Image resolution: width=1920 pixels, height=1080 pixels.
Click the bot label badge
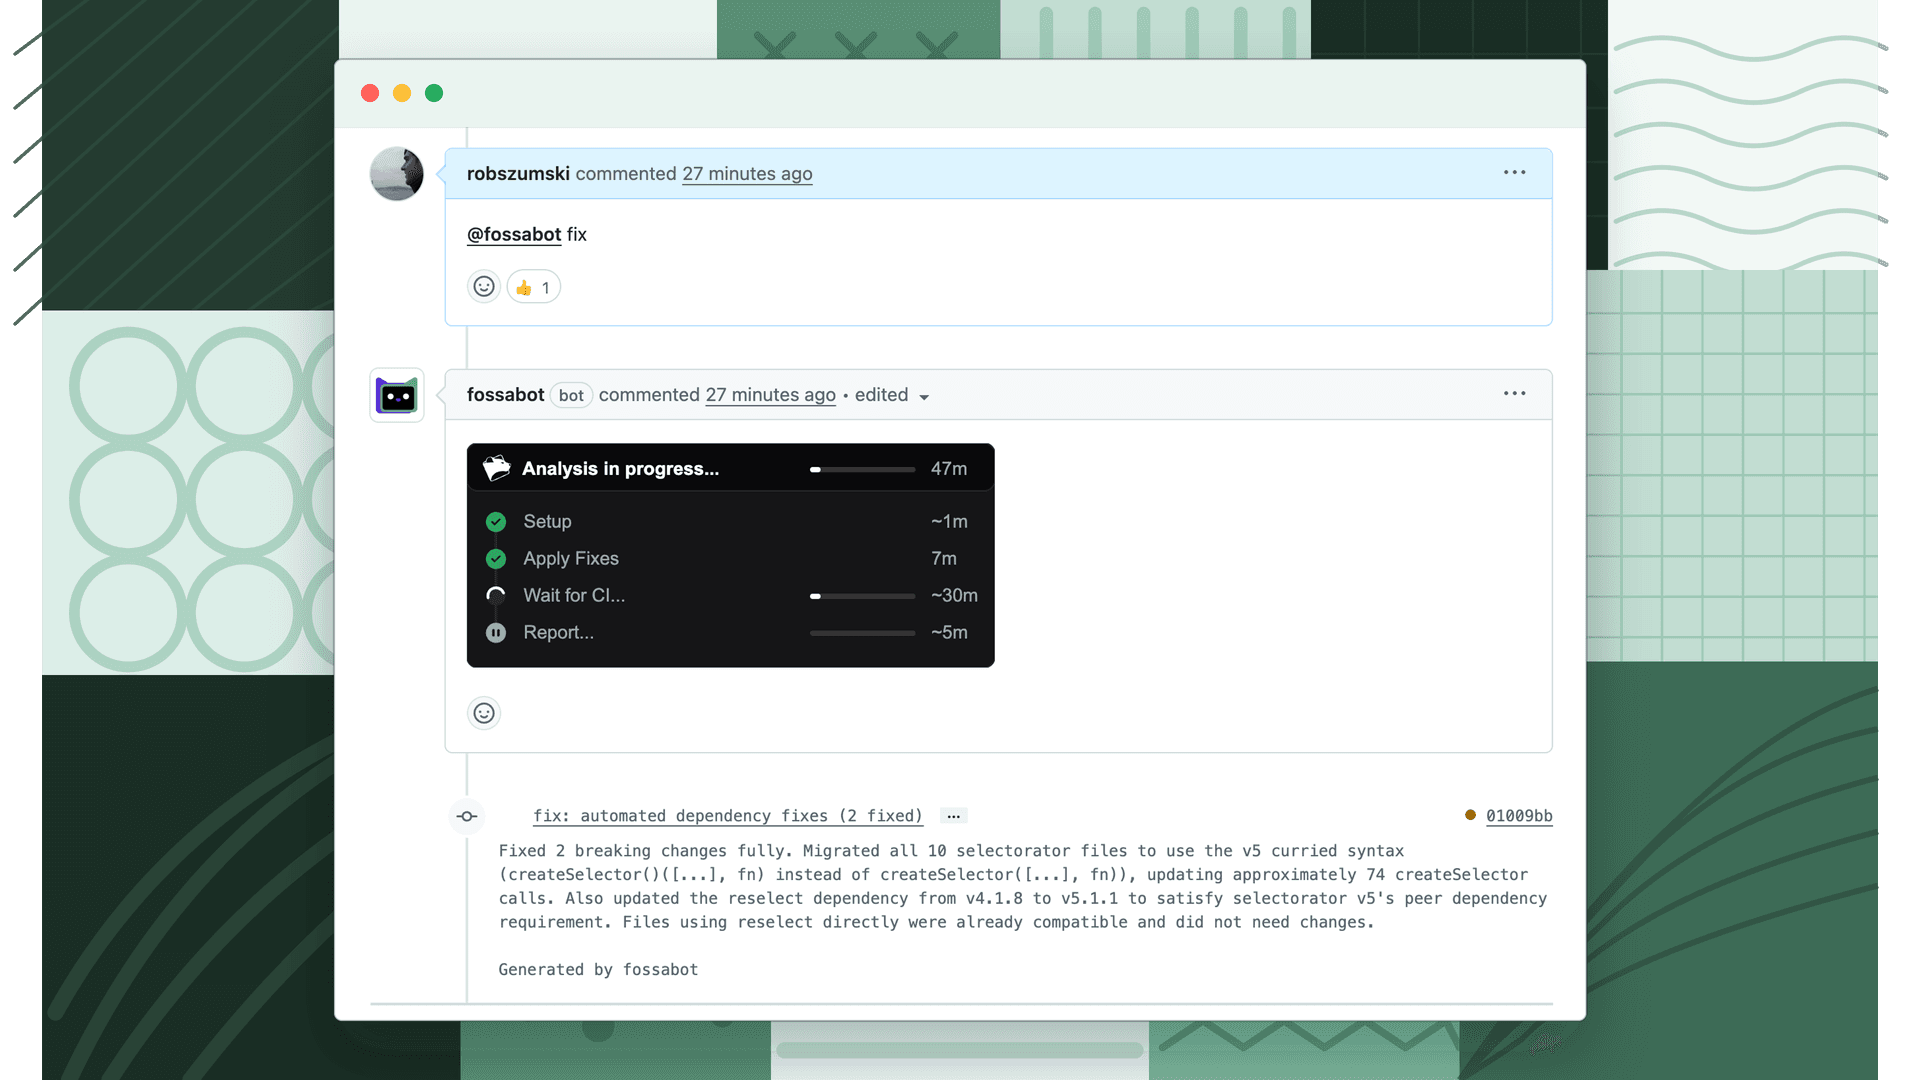(571, 395)
